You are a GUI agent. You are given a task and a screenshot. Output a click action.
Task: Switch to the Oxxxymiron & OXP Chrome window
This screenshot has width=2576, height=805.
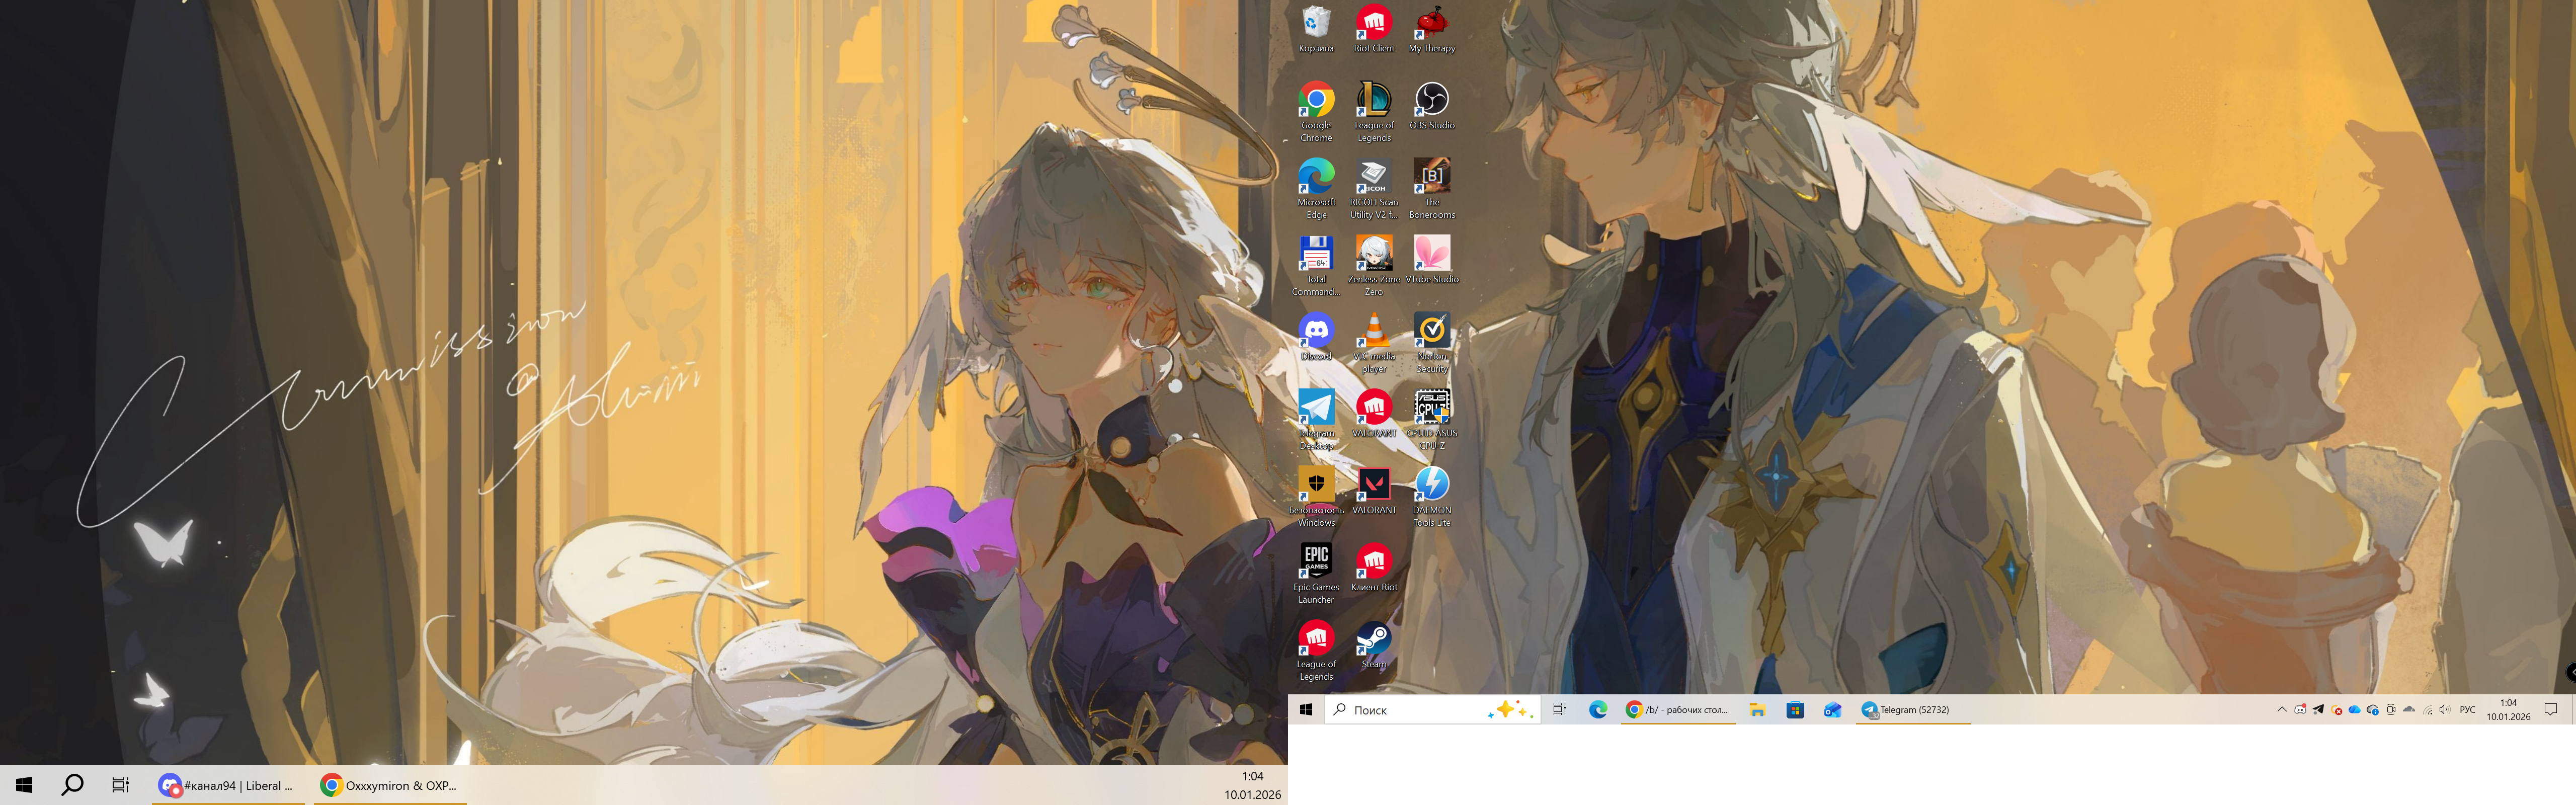tap(389, 786)
